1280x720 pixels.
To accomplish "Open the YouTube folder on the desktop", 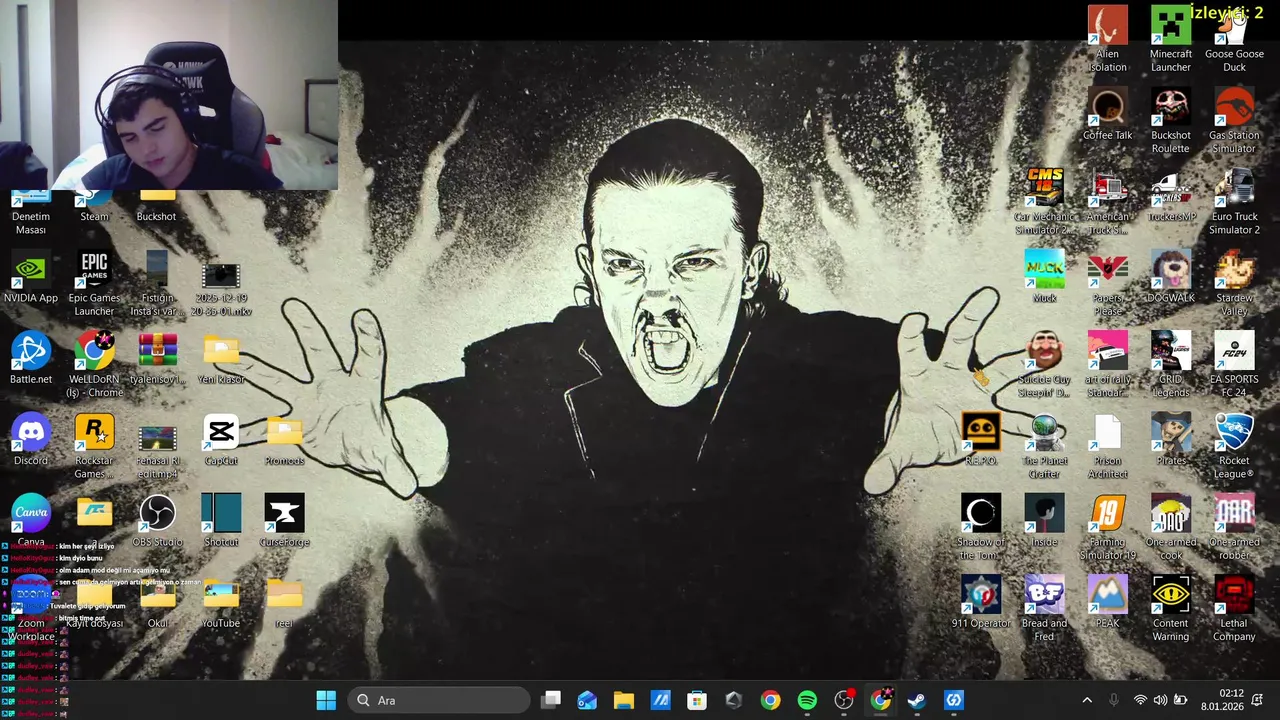I will [x=221, y=602].
